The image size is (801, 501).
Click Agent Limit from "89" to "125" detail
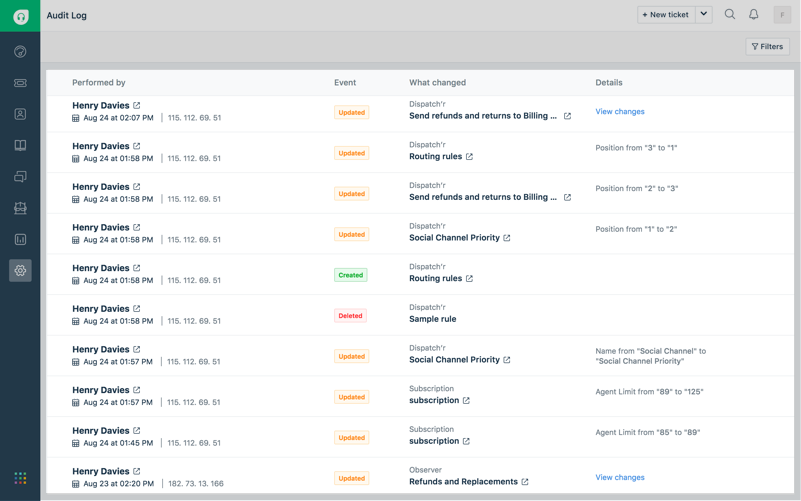point(649,392)
